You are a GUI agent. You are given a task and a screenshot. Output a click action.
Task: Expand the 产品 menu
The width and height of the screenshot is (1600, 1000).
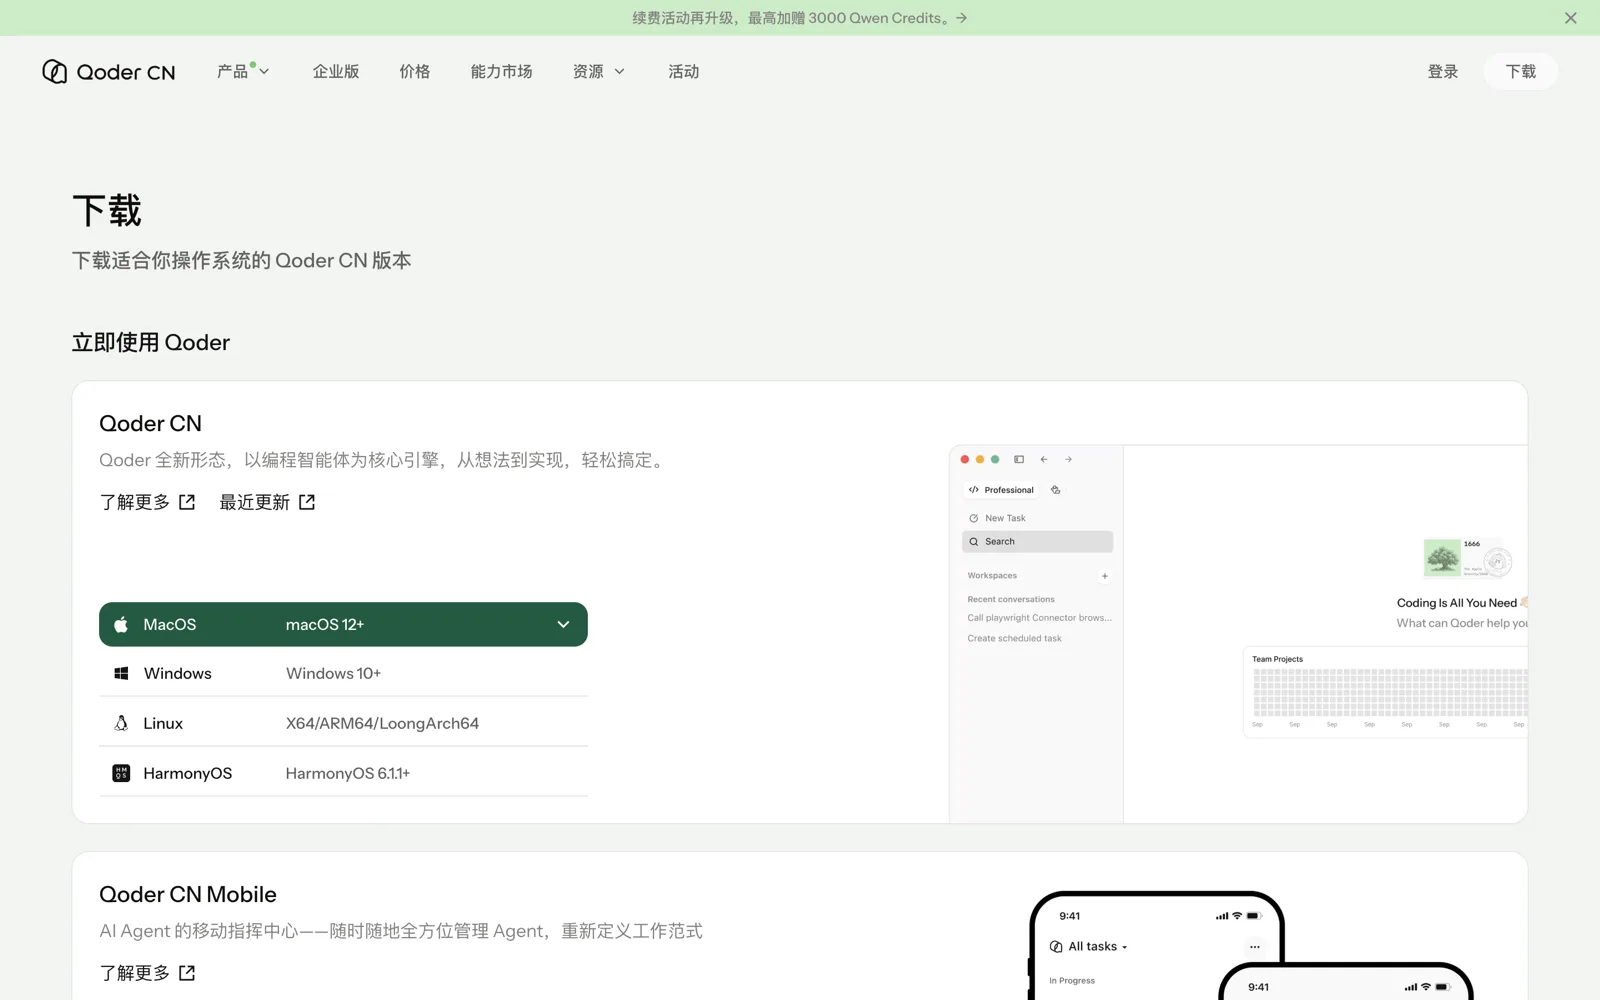(x=243, y=71)
